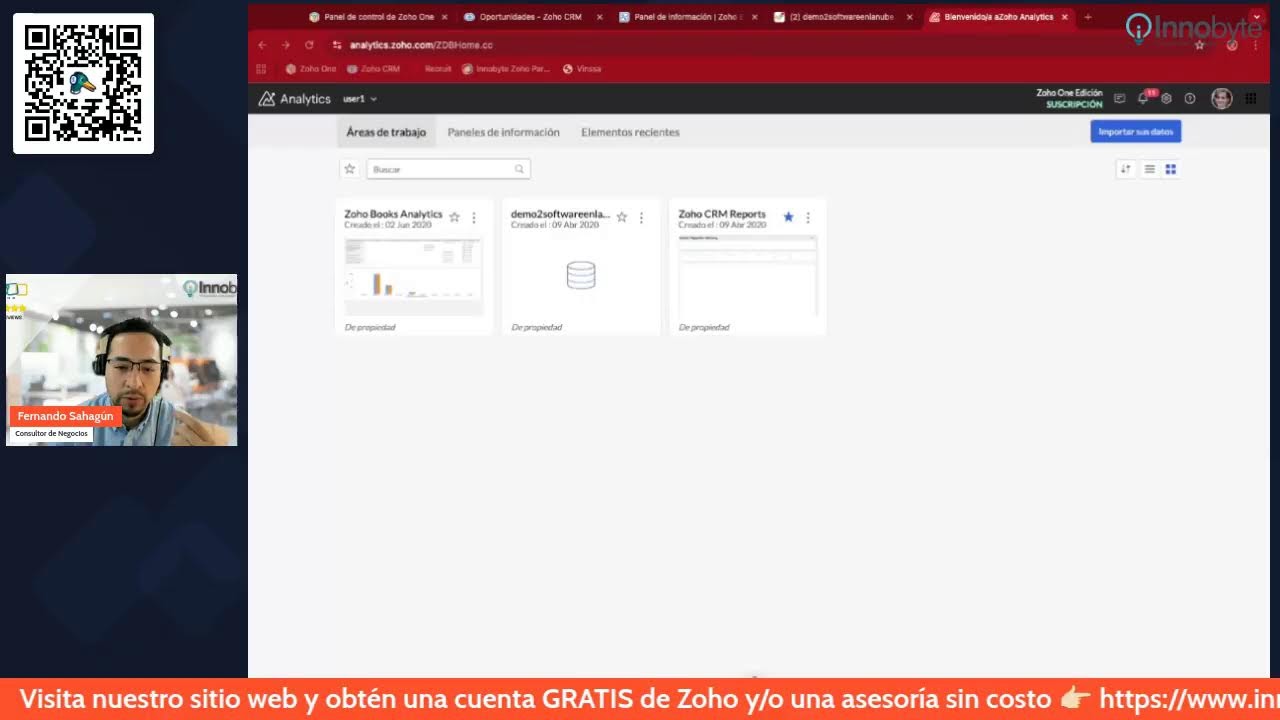Screen dimensions: 1280x720
Task: Switch to Panel de información browser tab
Action: coord(688,17)
